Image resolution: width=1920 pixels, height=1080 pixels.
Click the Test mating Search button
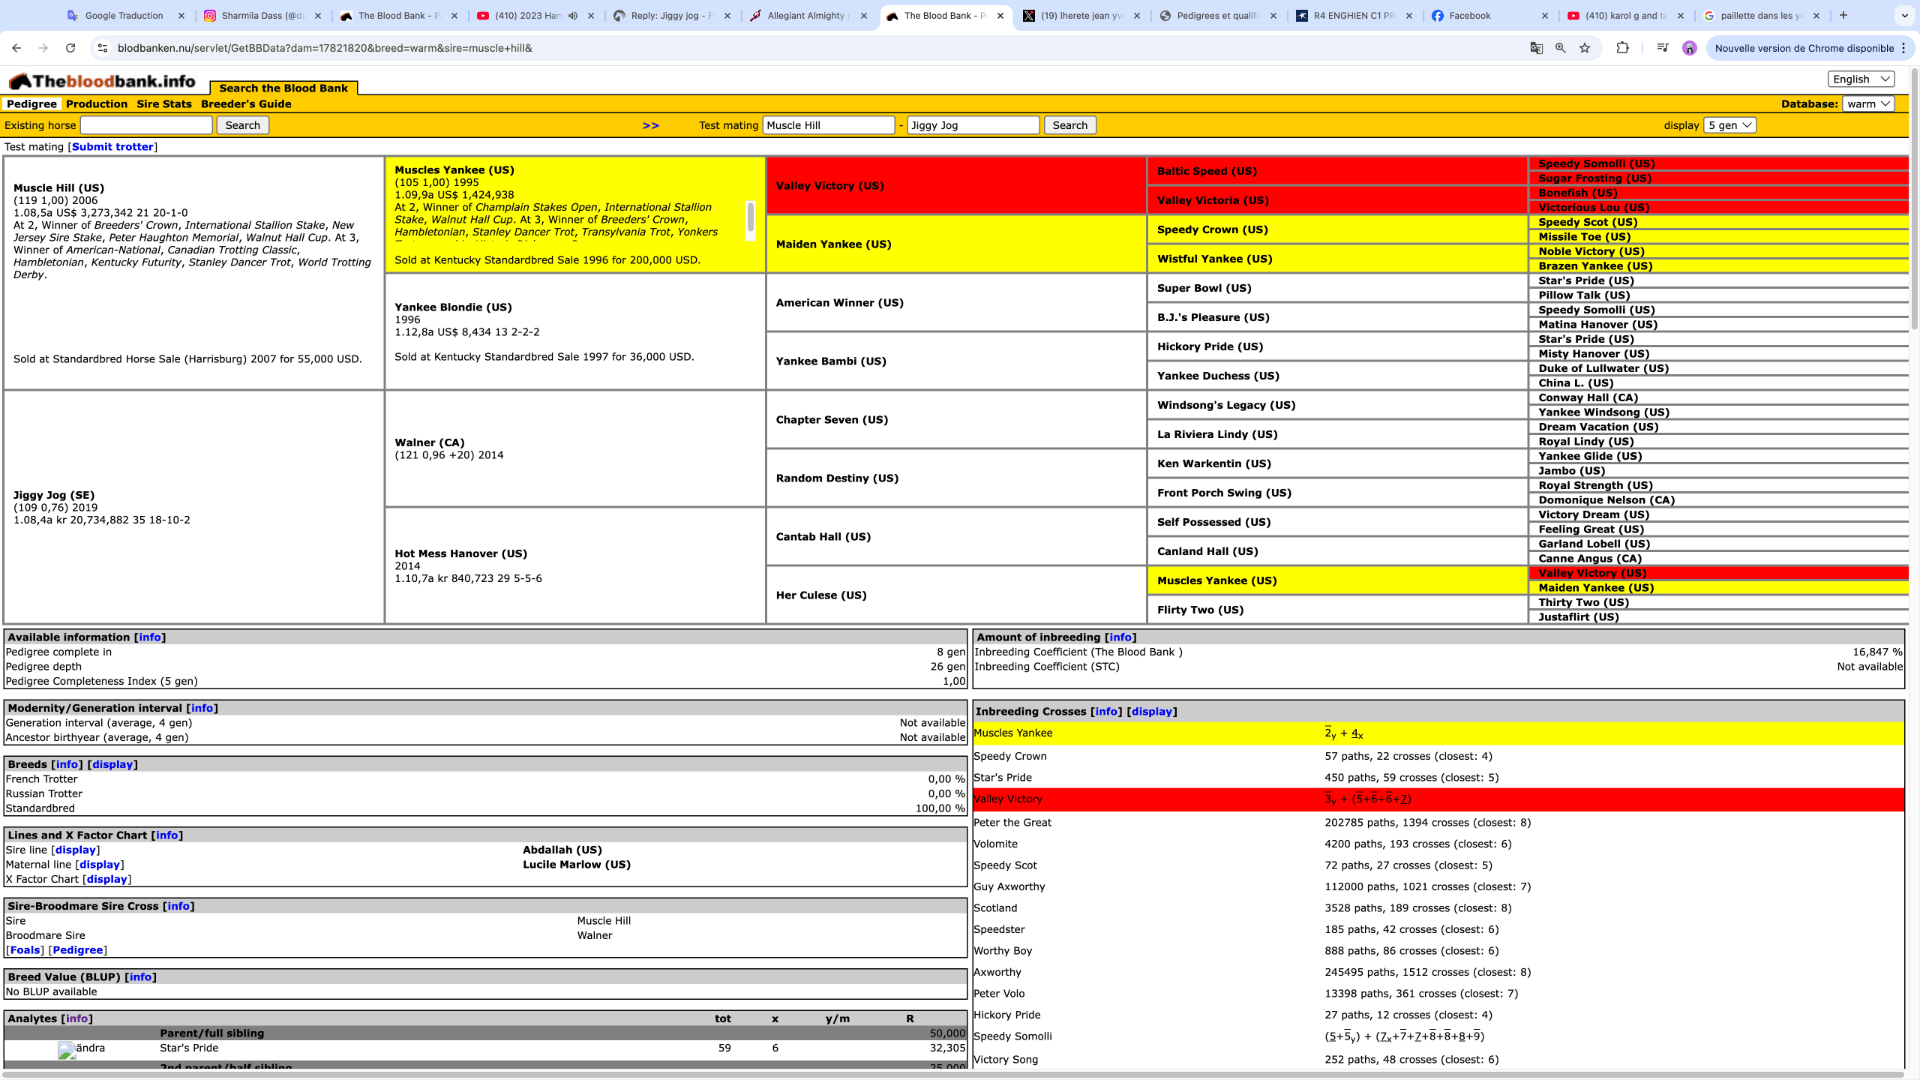pos(1068,125)
